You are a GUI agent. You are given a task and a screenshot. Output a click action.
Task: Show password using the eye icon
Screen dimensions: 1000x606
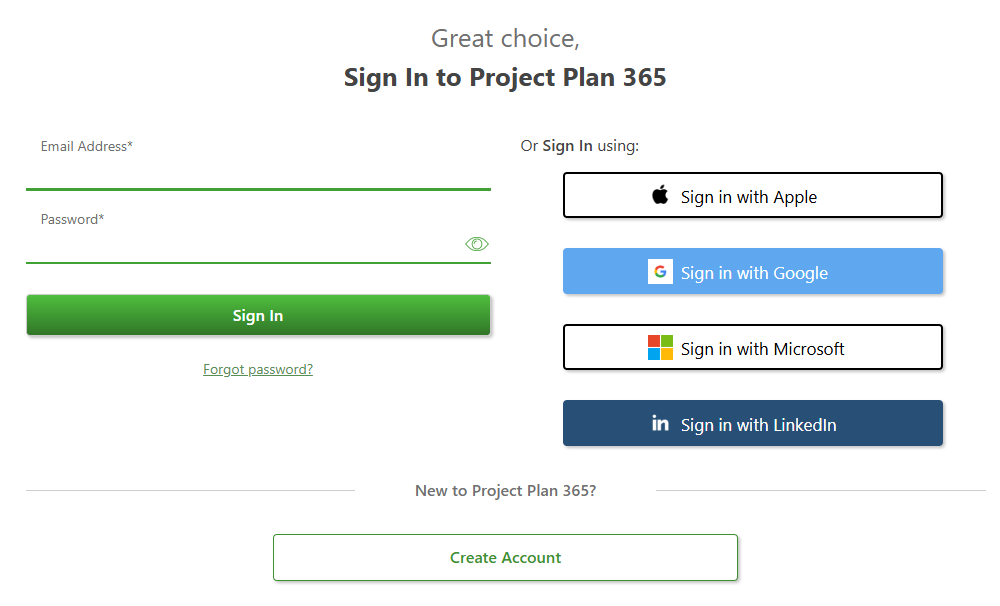tap(476, 244)
